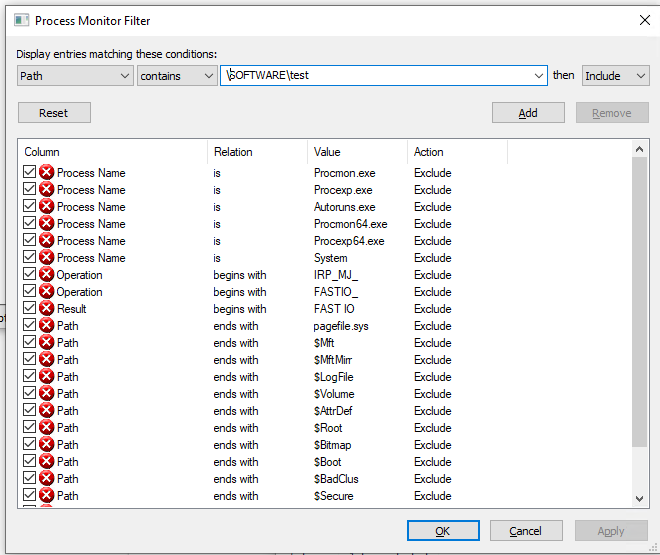The height and width of the screenshot is (555, 660).
Task: Click red exclude icon for $Volume row
Action: tap(47, 393)
